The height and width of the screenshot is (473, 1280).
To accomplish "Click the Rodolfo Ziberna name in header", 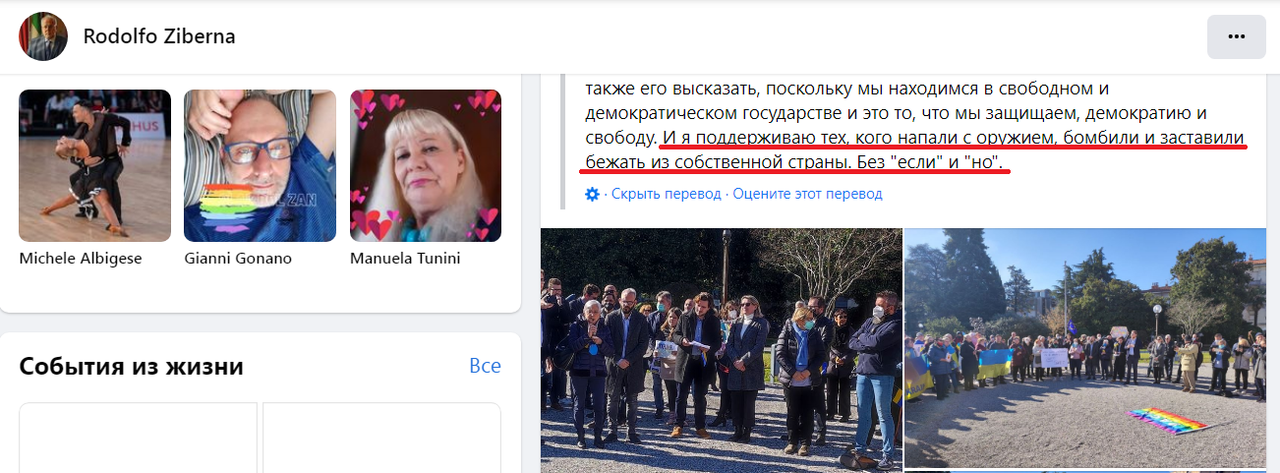I will (x=159, y=37).
